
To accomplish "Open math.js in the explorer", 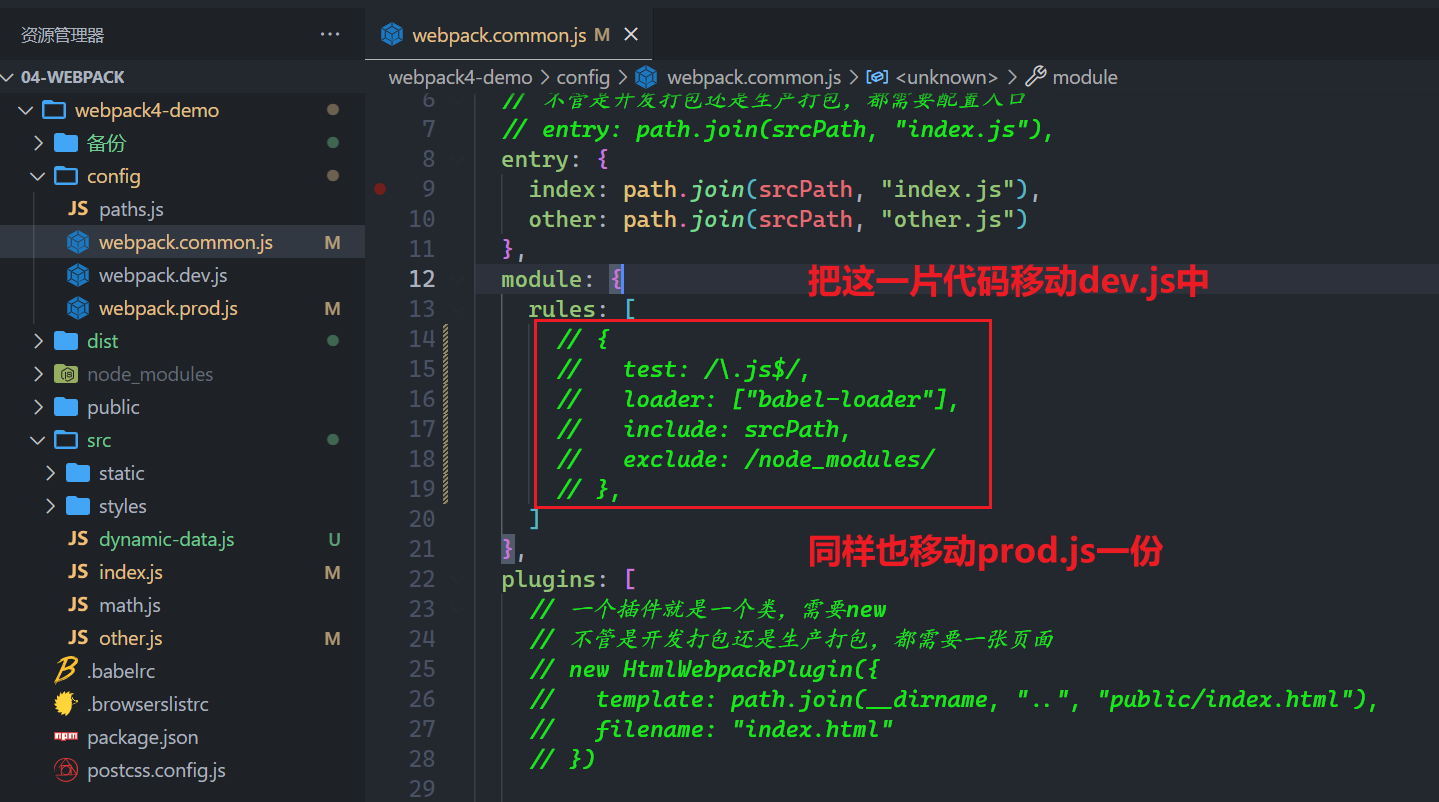I will (x=130, y=605).
